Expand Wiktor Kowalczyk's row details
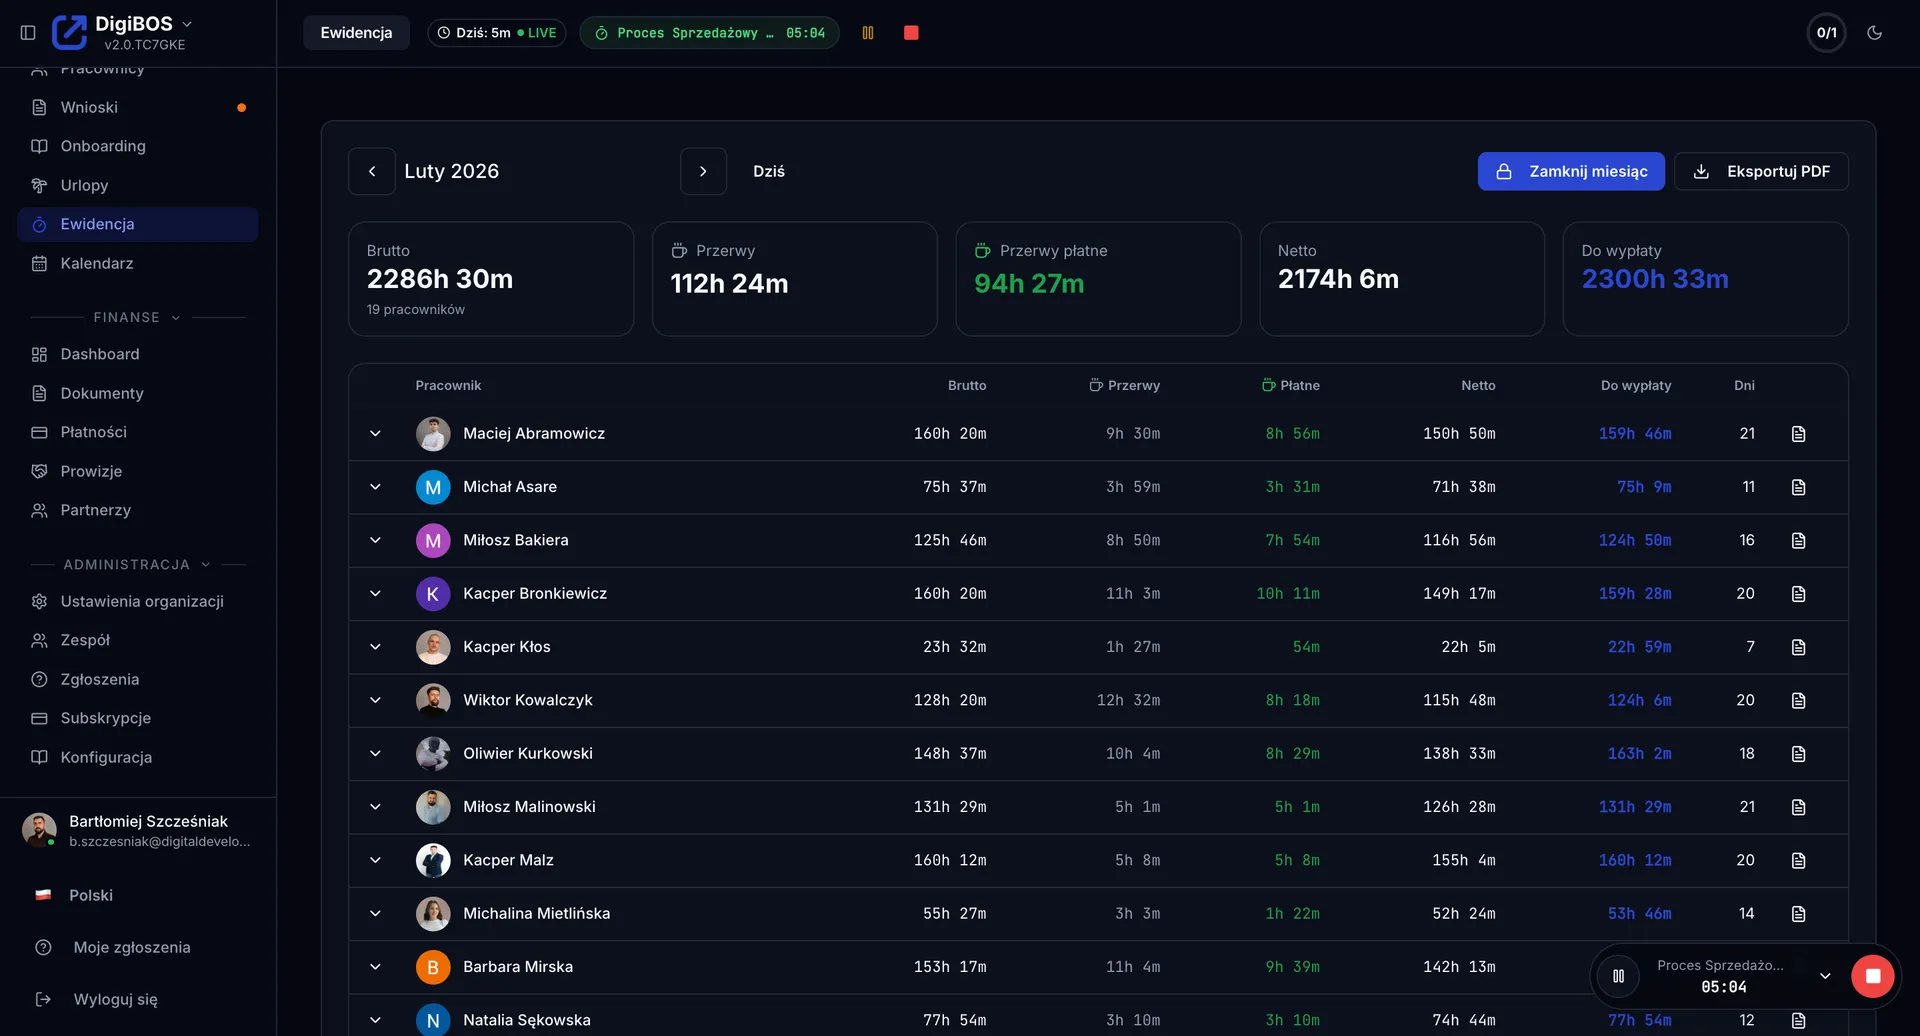Screen dimensions: 1920x1036 click(x=375, y=700)
